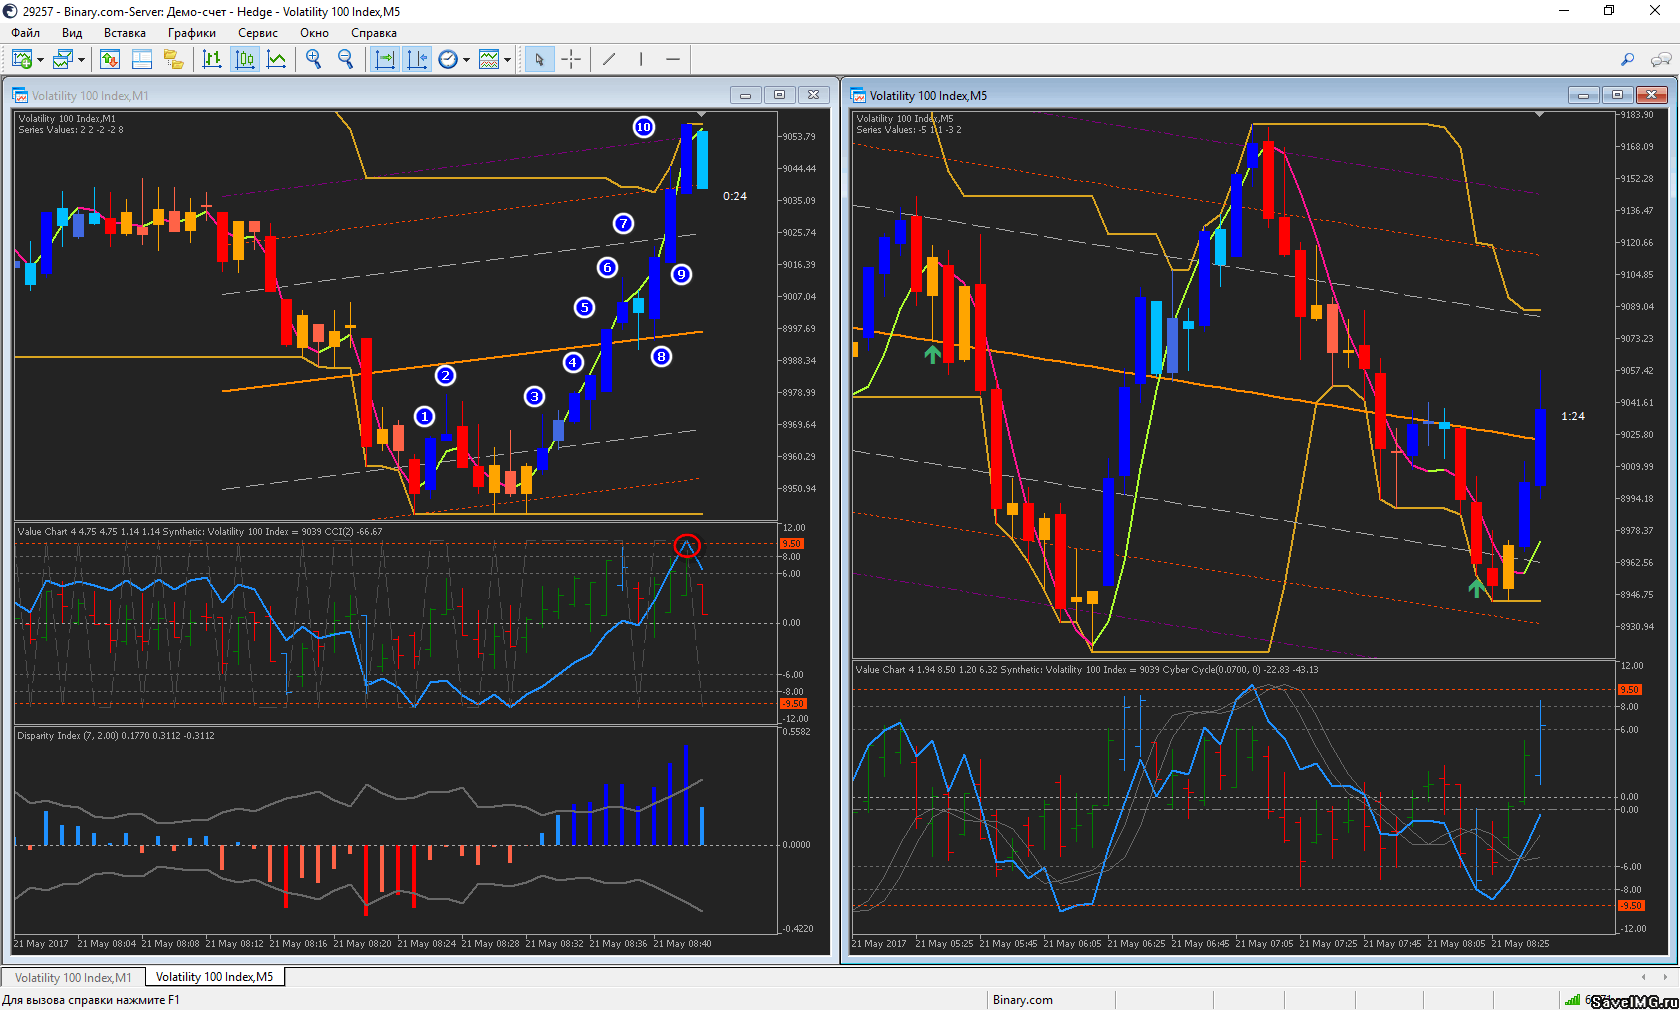Toggle chart auto scroll
The image size is (1680, 1010).
point(384,60)
